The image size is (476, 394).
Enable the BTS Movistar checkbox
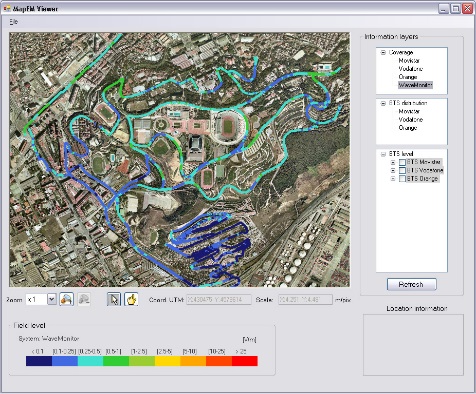[402, 162]
